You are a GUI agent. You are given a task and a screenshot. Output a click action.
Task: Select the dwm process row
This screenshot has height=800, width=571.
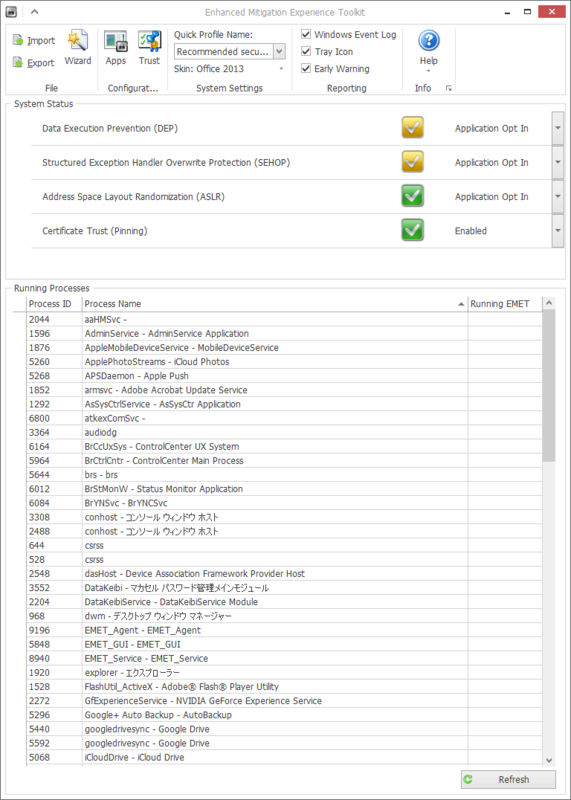pyautogui.click(x=285, y=616)
